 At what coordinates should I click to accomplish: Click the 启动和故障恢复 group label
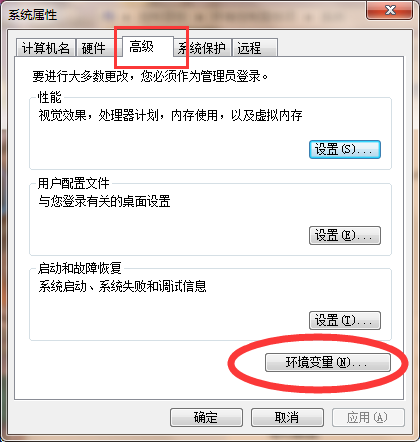pos(79,268)
